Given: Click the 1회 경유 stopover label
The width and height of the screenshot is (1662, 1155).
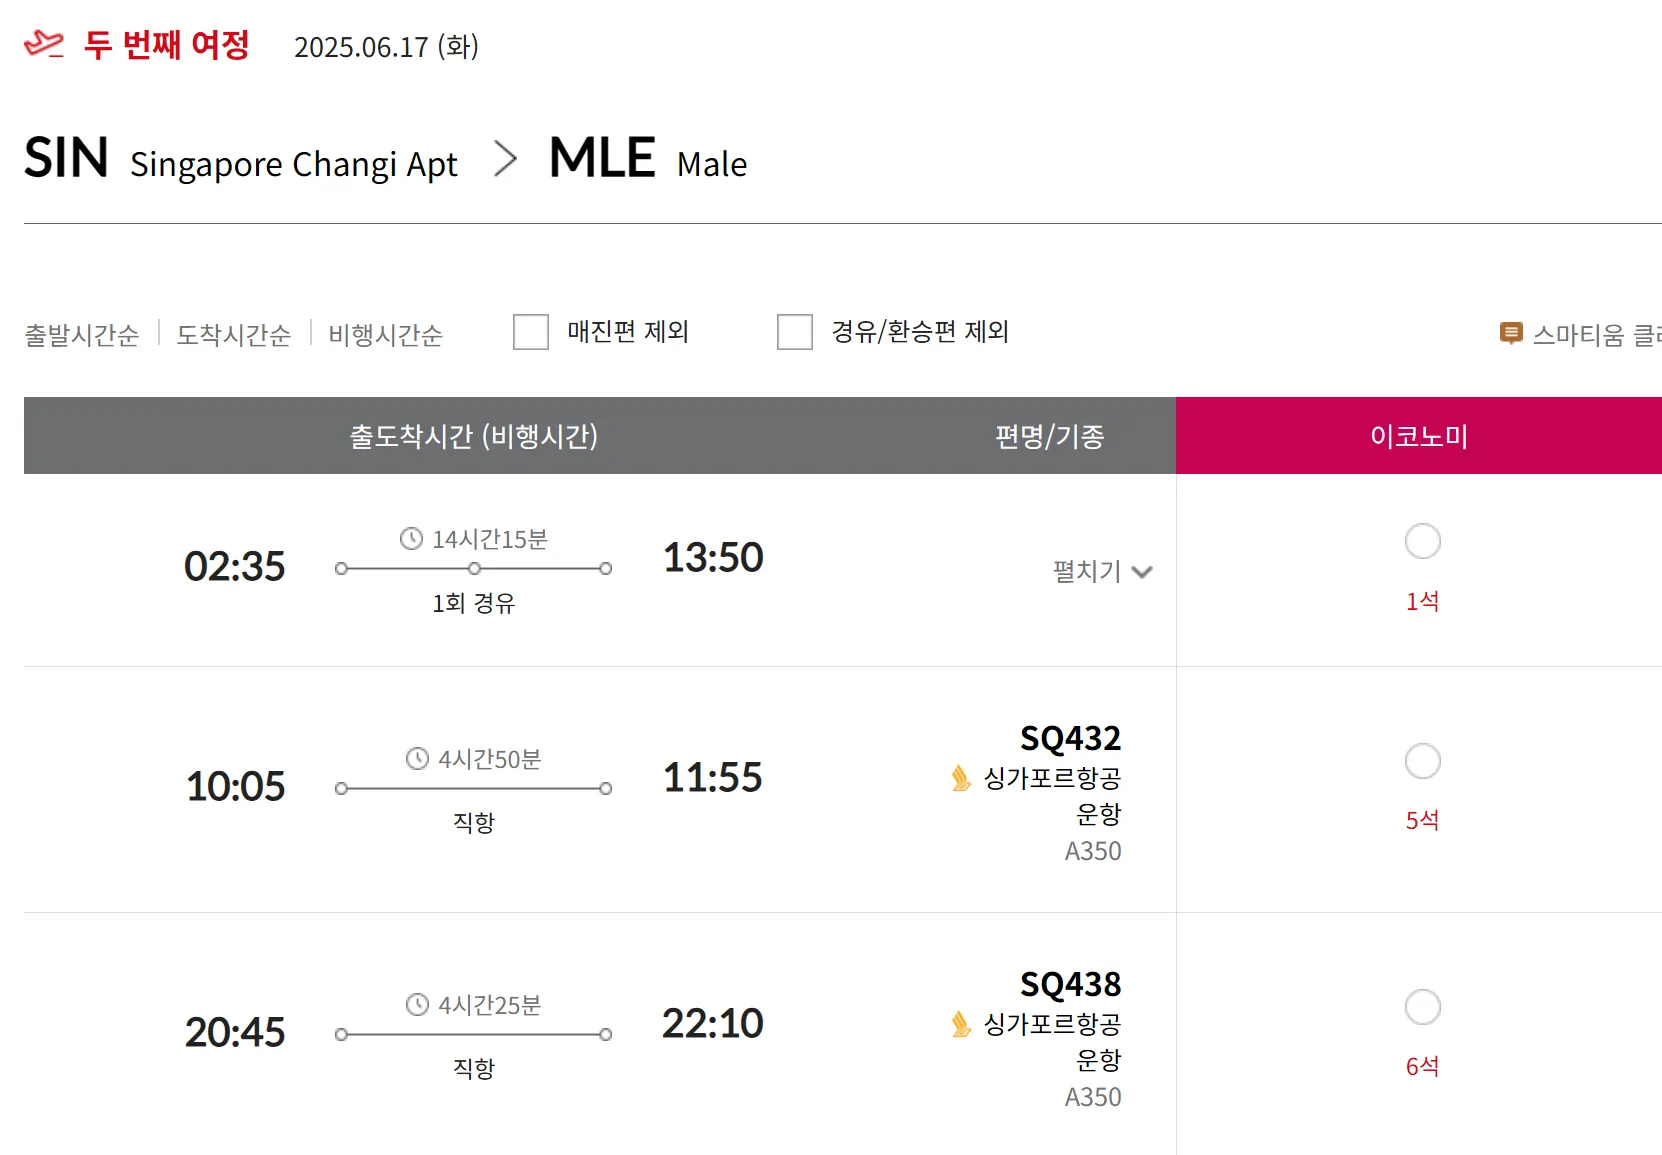Looking at the screenshot, I should point(473,603).
